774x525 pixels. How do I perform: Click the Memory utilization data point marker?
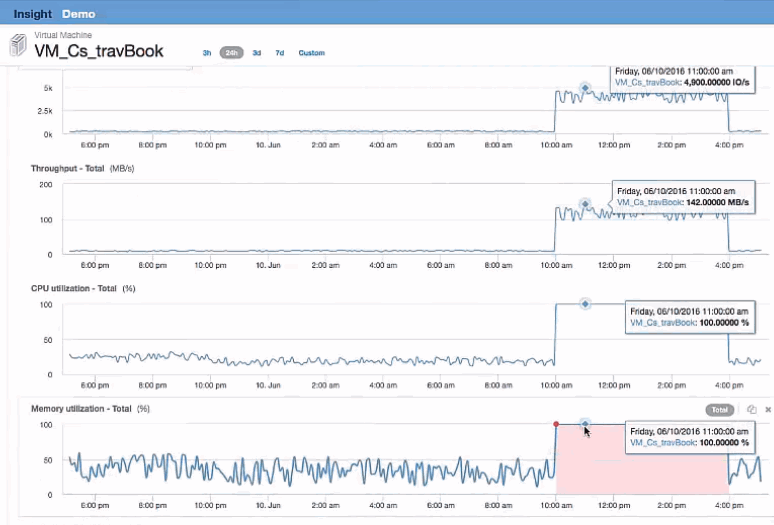[585, 424]
